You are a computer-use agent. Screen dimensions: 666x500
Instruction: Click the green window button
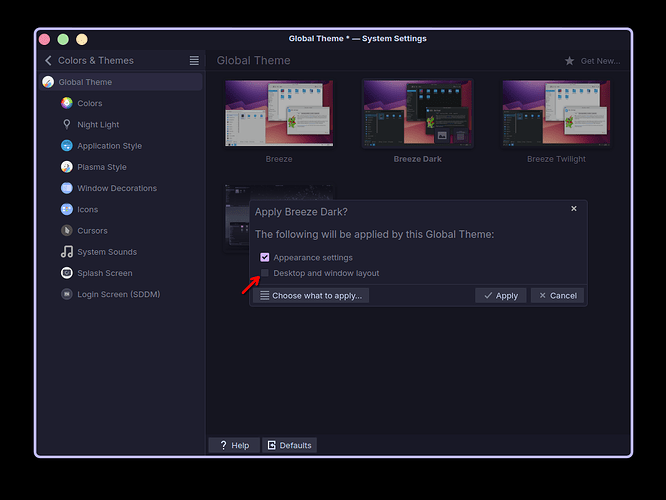pos(63,40)
